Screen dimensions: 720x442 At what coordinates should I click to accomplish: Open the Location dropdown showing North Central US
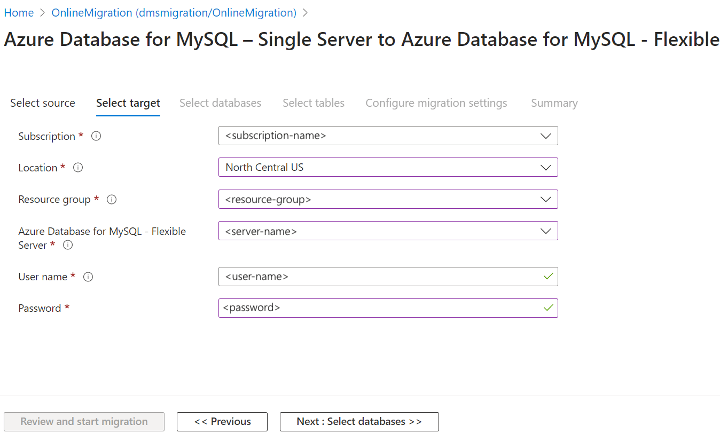(x=387, y=168)
